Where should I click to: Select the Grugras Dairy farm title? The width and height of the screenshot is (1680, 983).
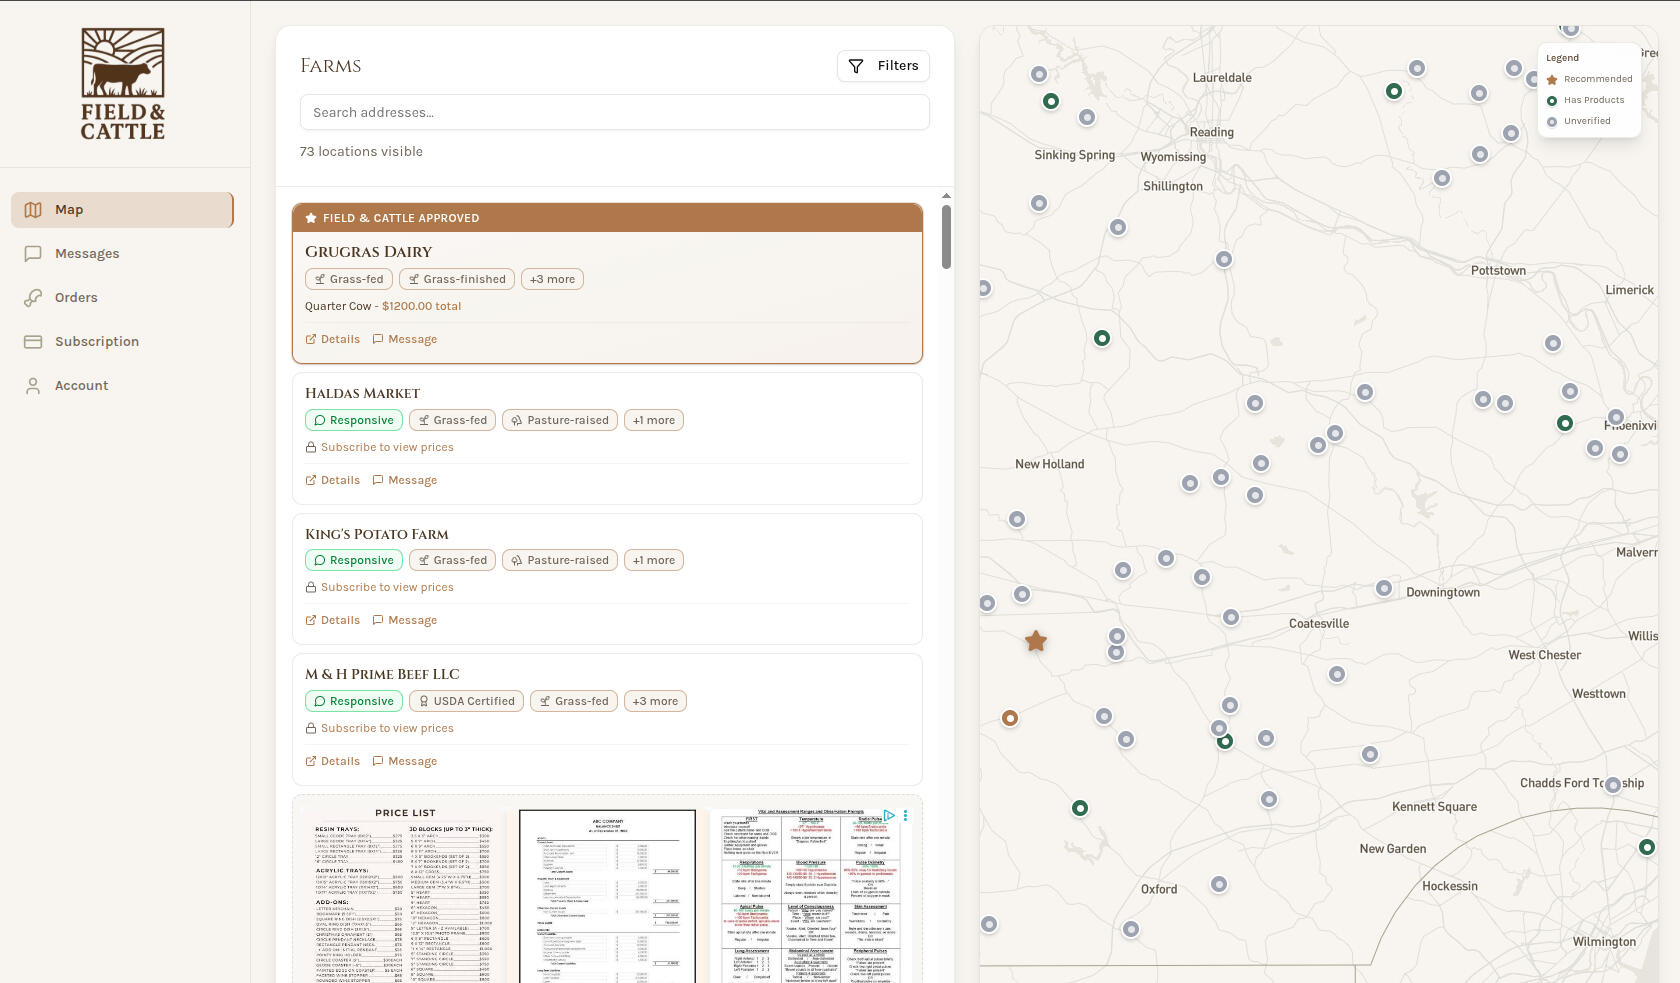coord(369,252)
